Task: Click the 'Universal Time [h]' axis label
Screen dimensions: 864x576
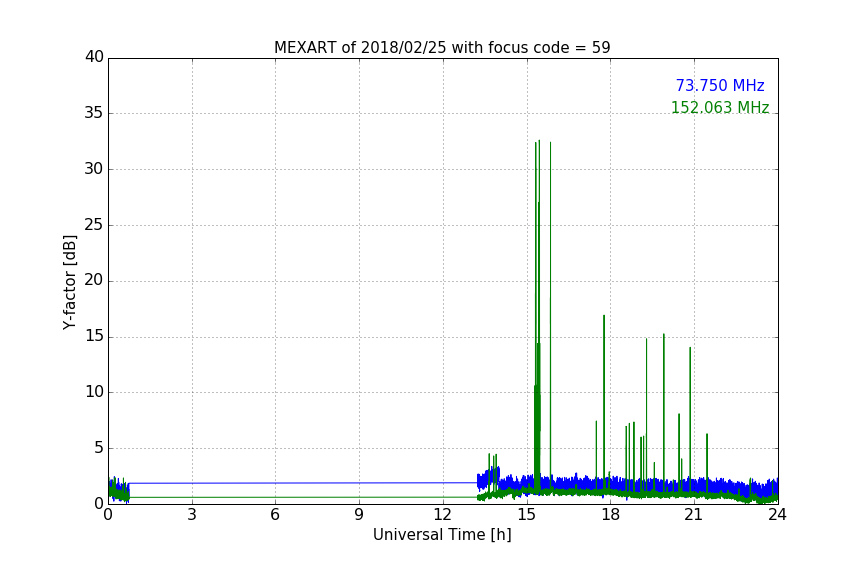Action: click(442, 535)
